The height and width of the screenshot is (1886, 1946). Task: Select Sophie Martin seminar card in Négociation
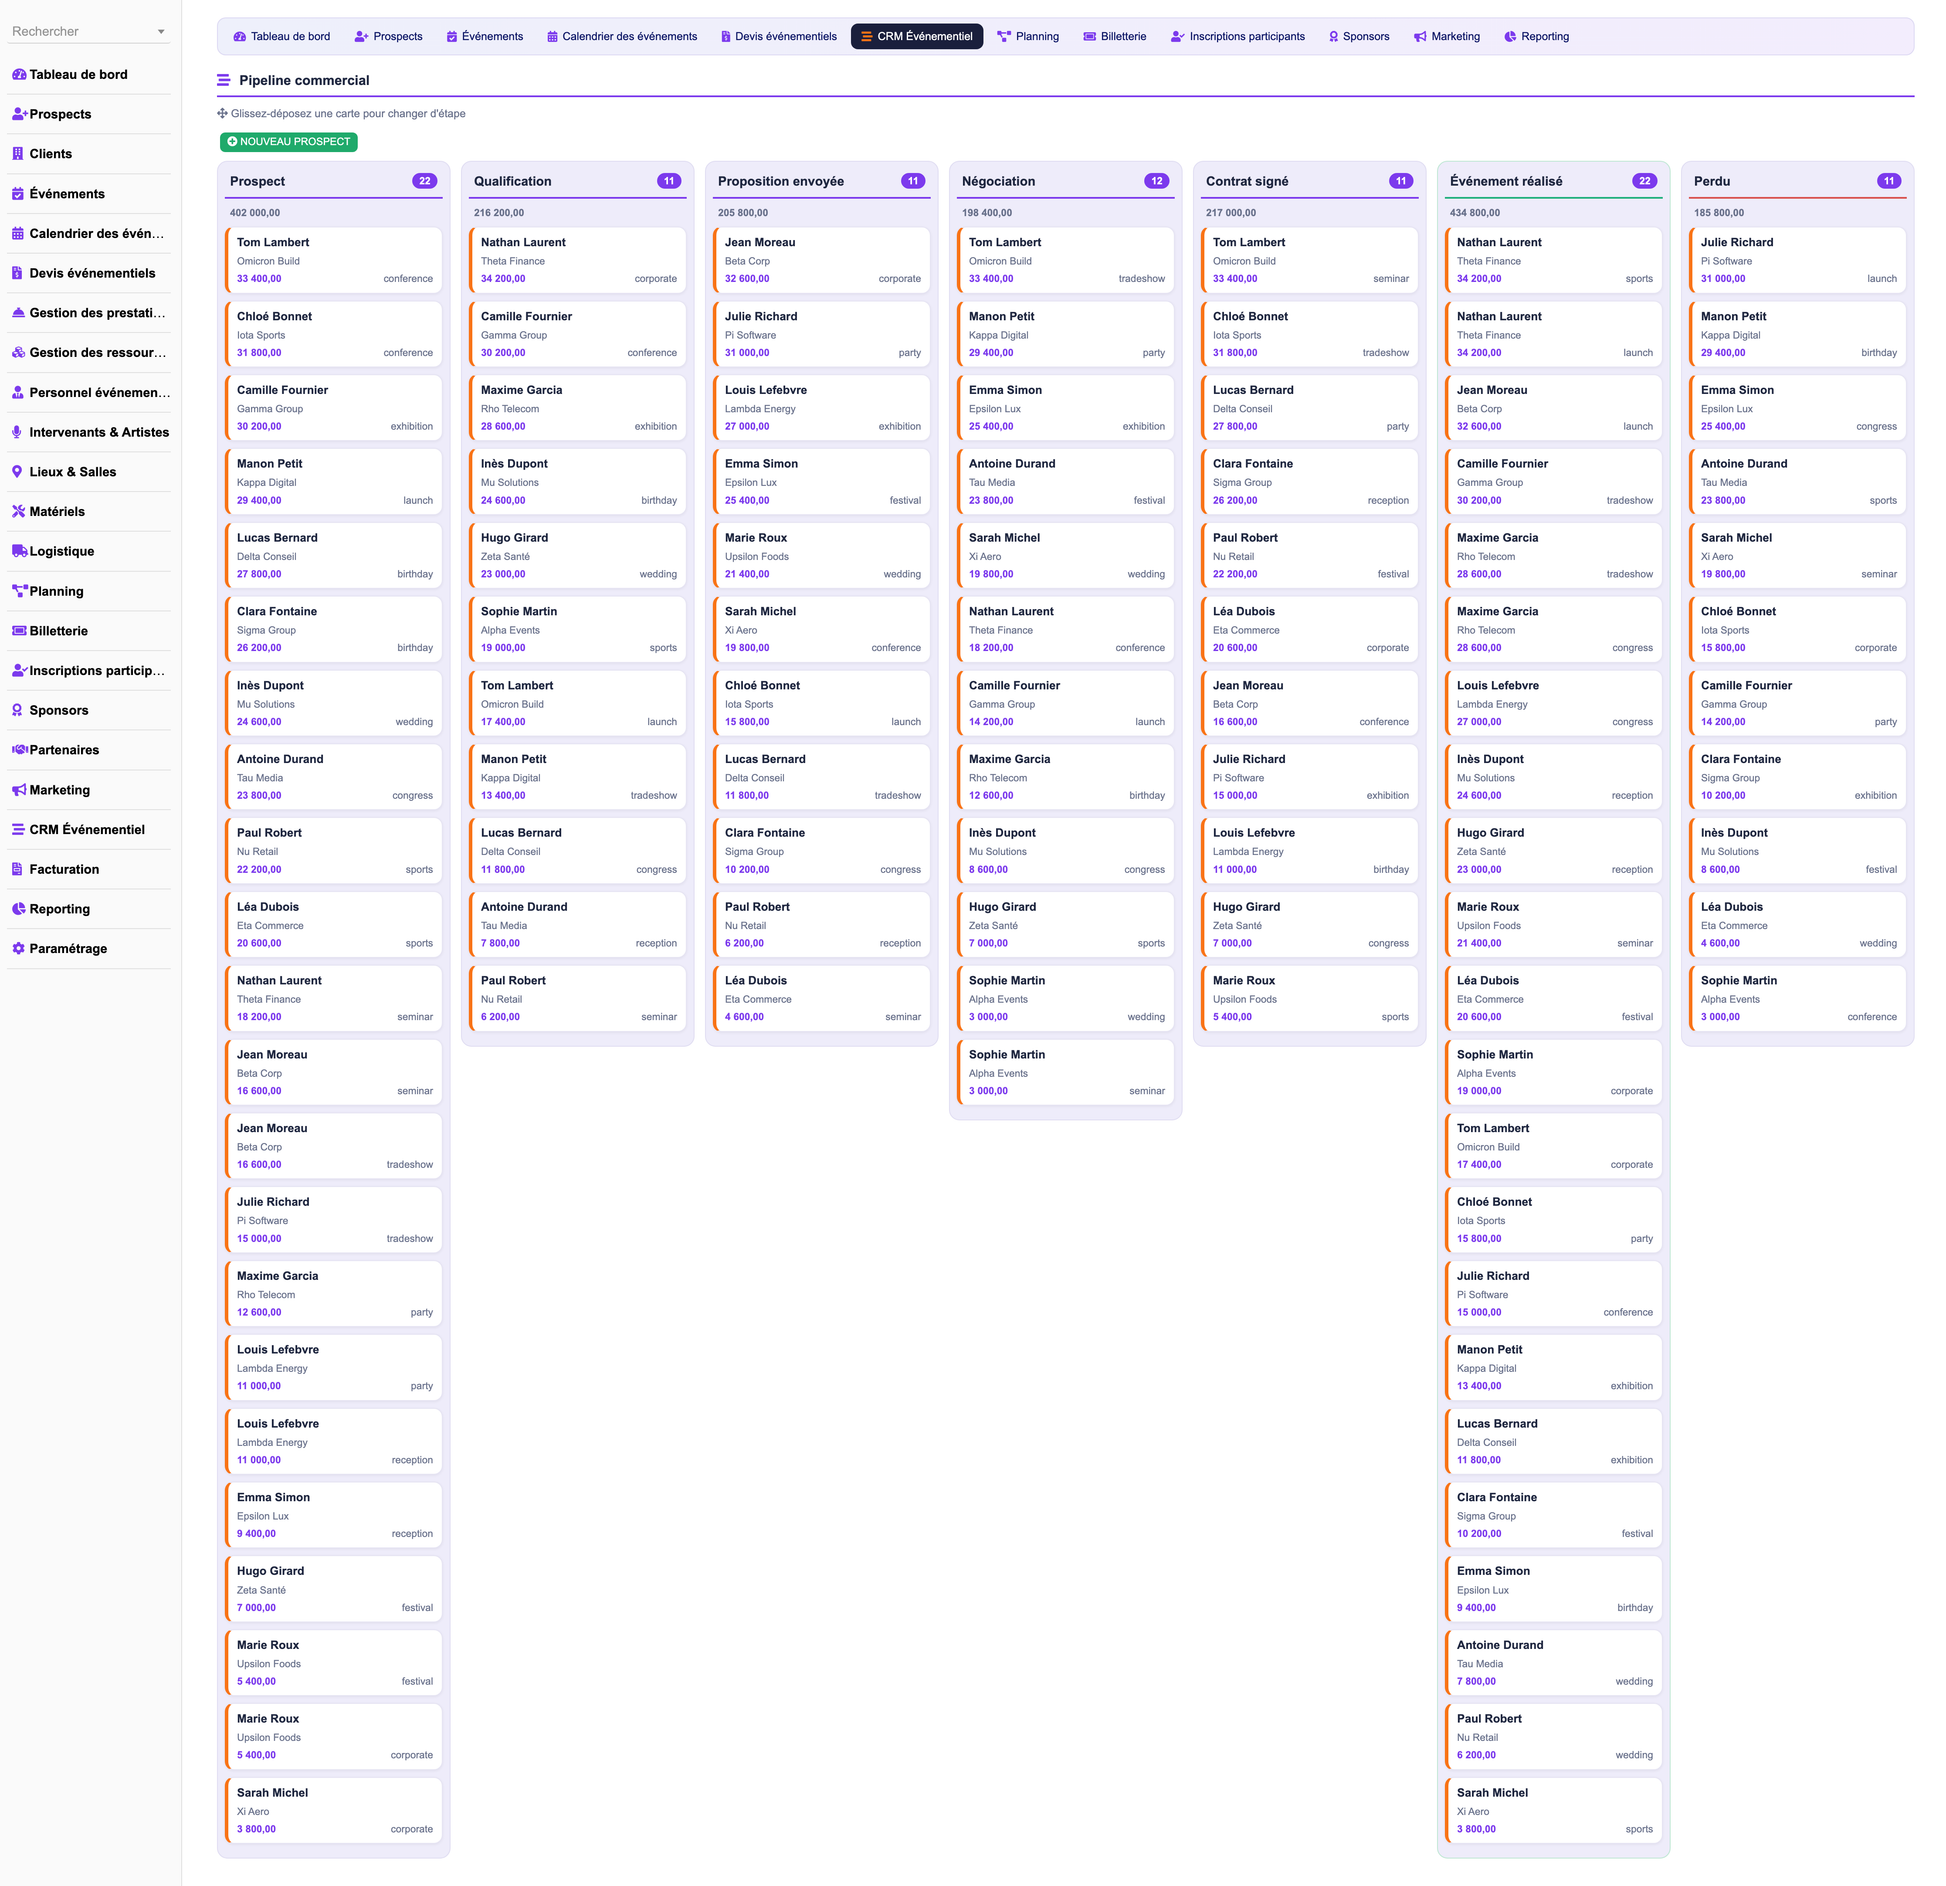[x=1066, y=1072]
